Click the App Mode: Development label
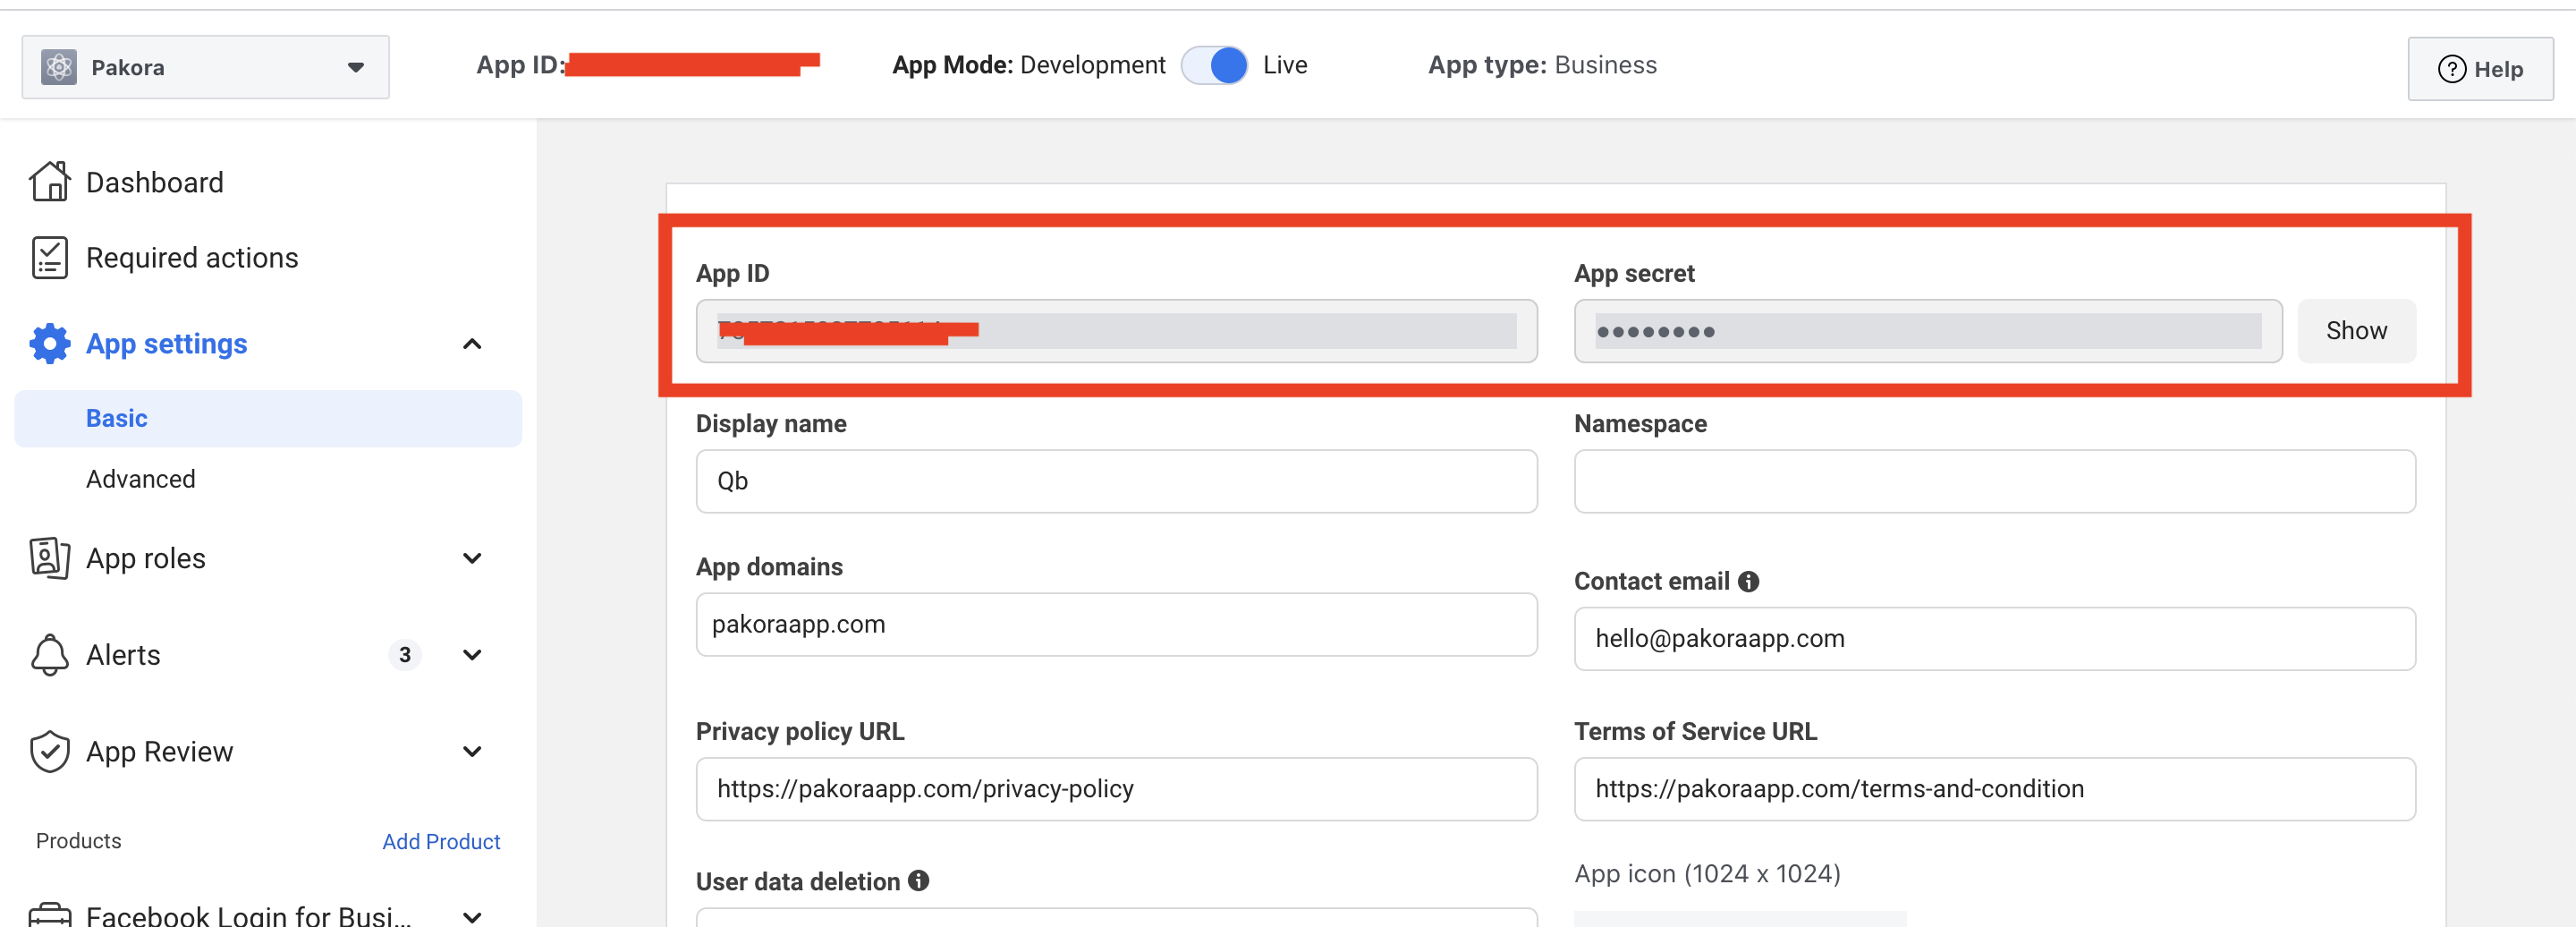2576x927 pixels. click(x=1029, y=65)
